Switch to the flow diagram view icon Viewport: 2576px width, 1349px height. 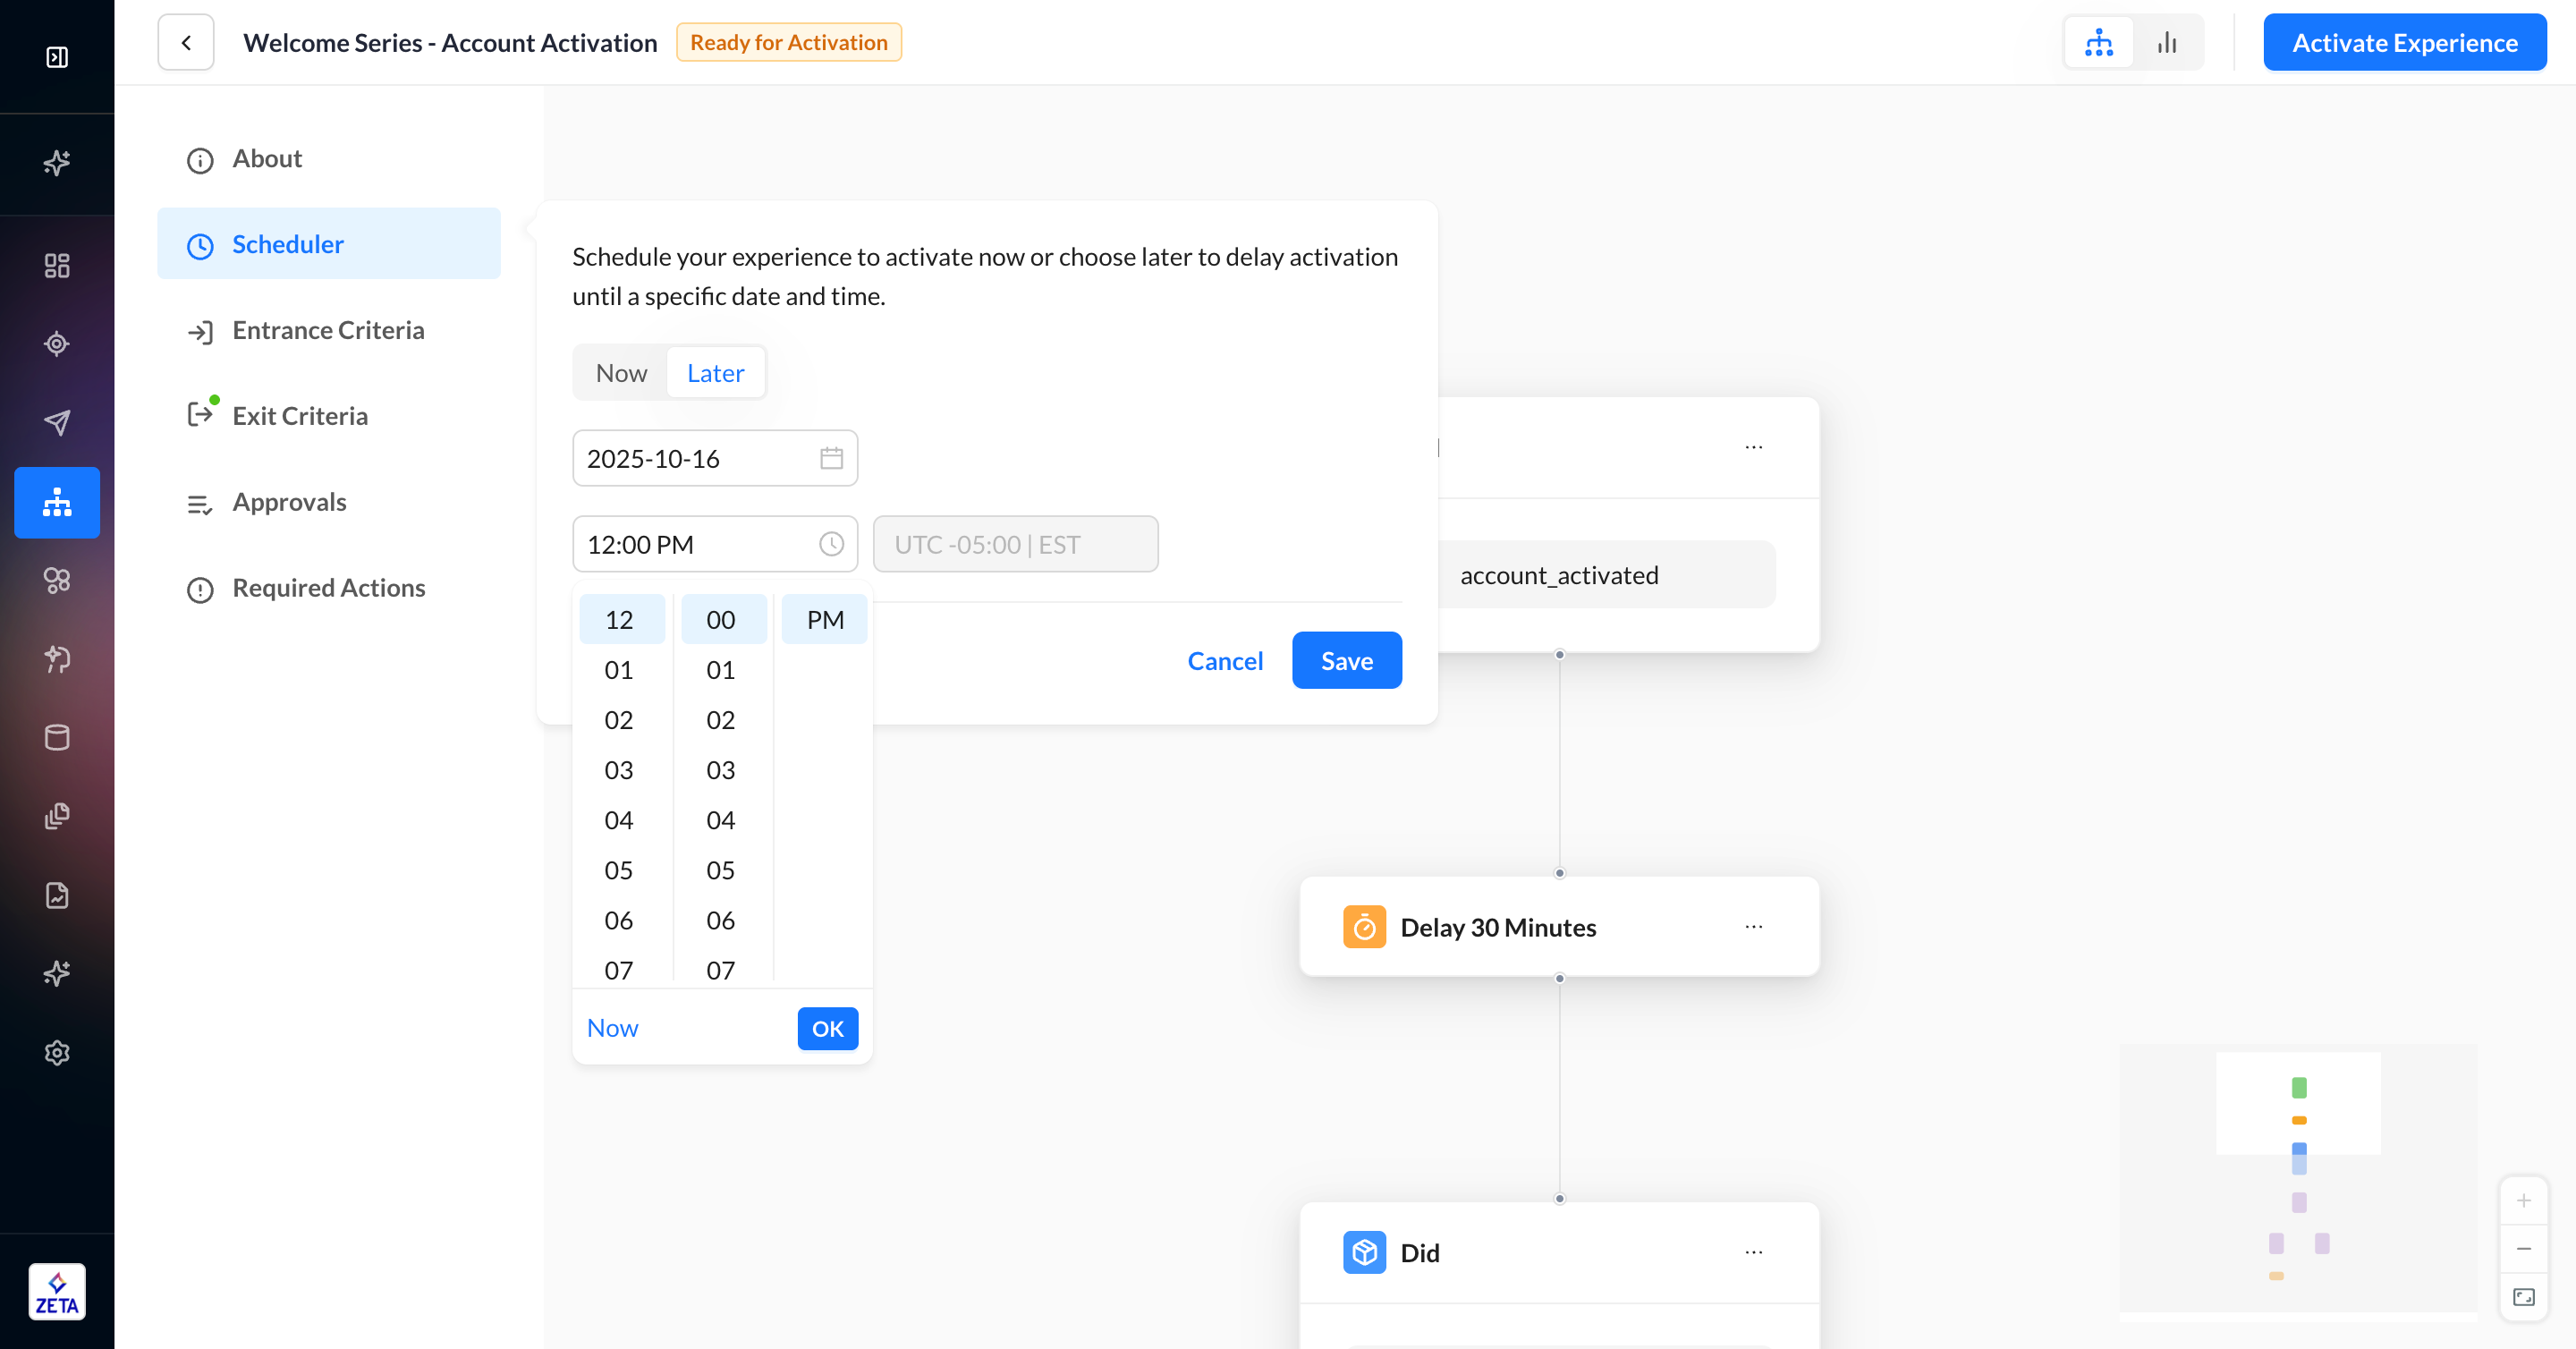point(2099,42)
